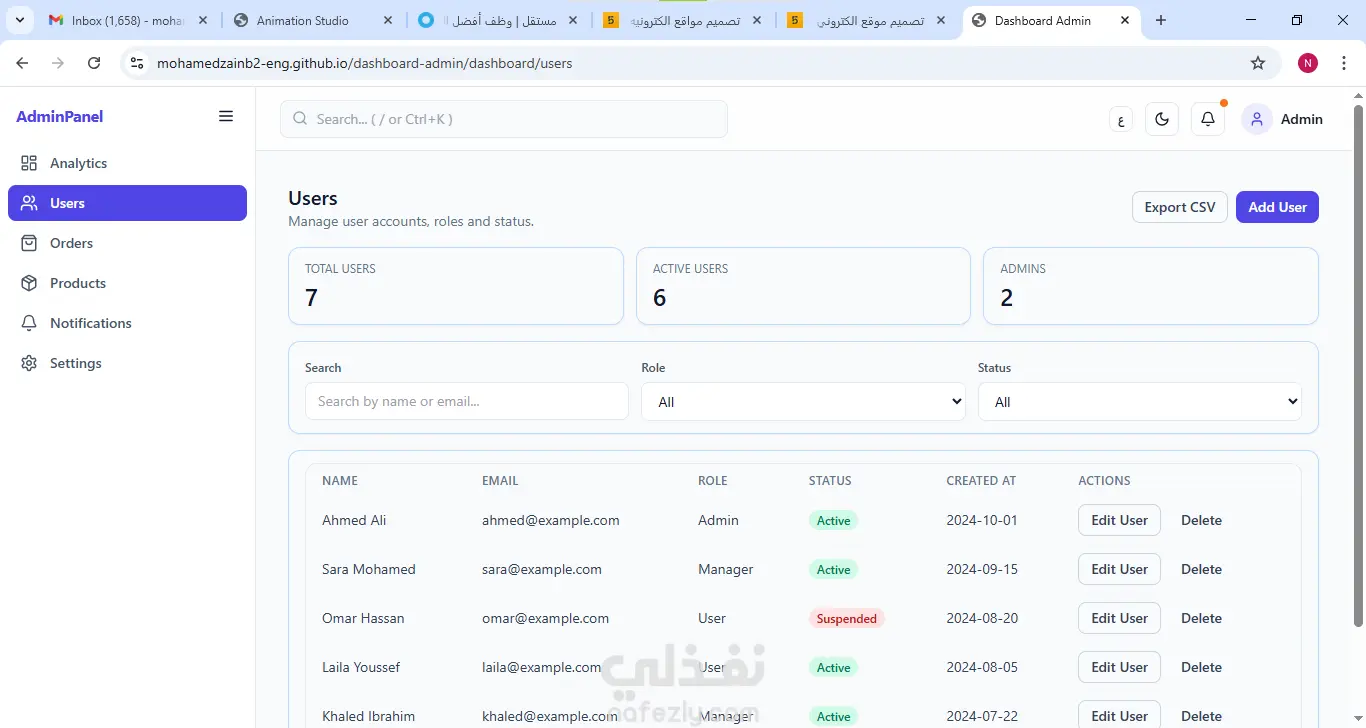Reload the page using the refresh icon
1366x728 pixels.
tap(94, 63)
